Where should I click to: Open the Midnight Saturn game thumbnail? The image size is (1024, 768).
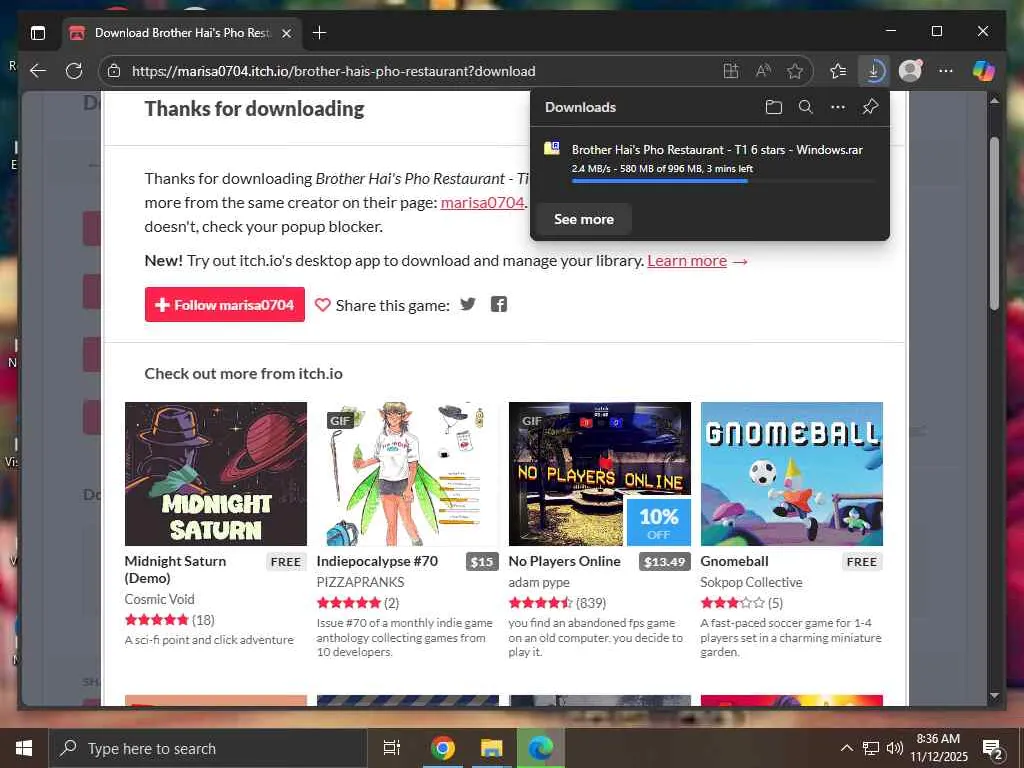(x=216, y=473)
